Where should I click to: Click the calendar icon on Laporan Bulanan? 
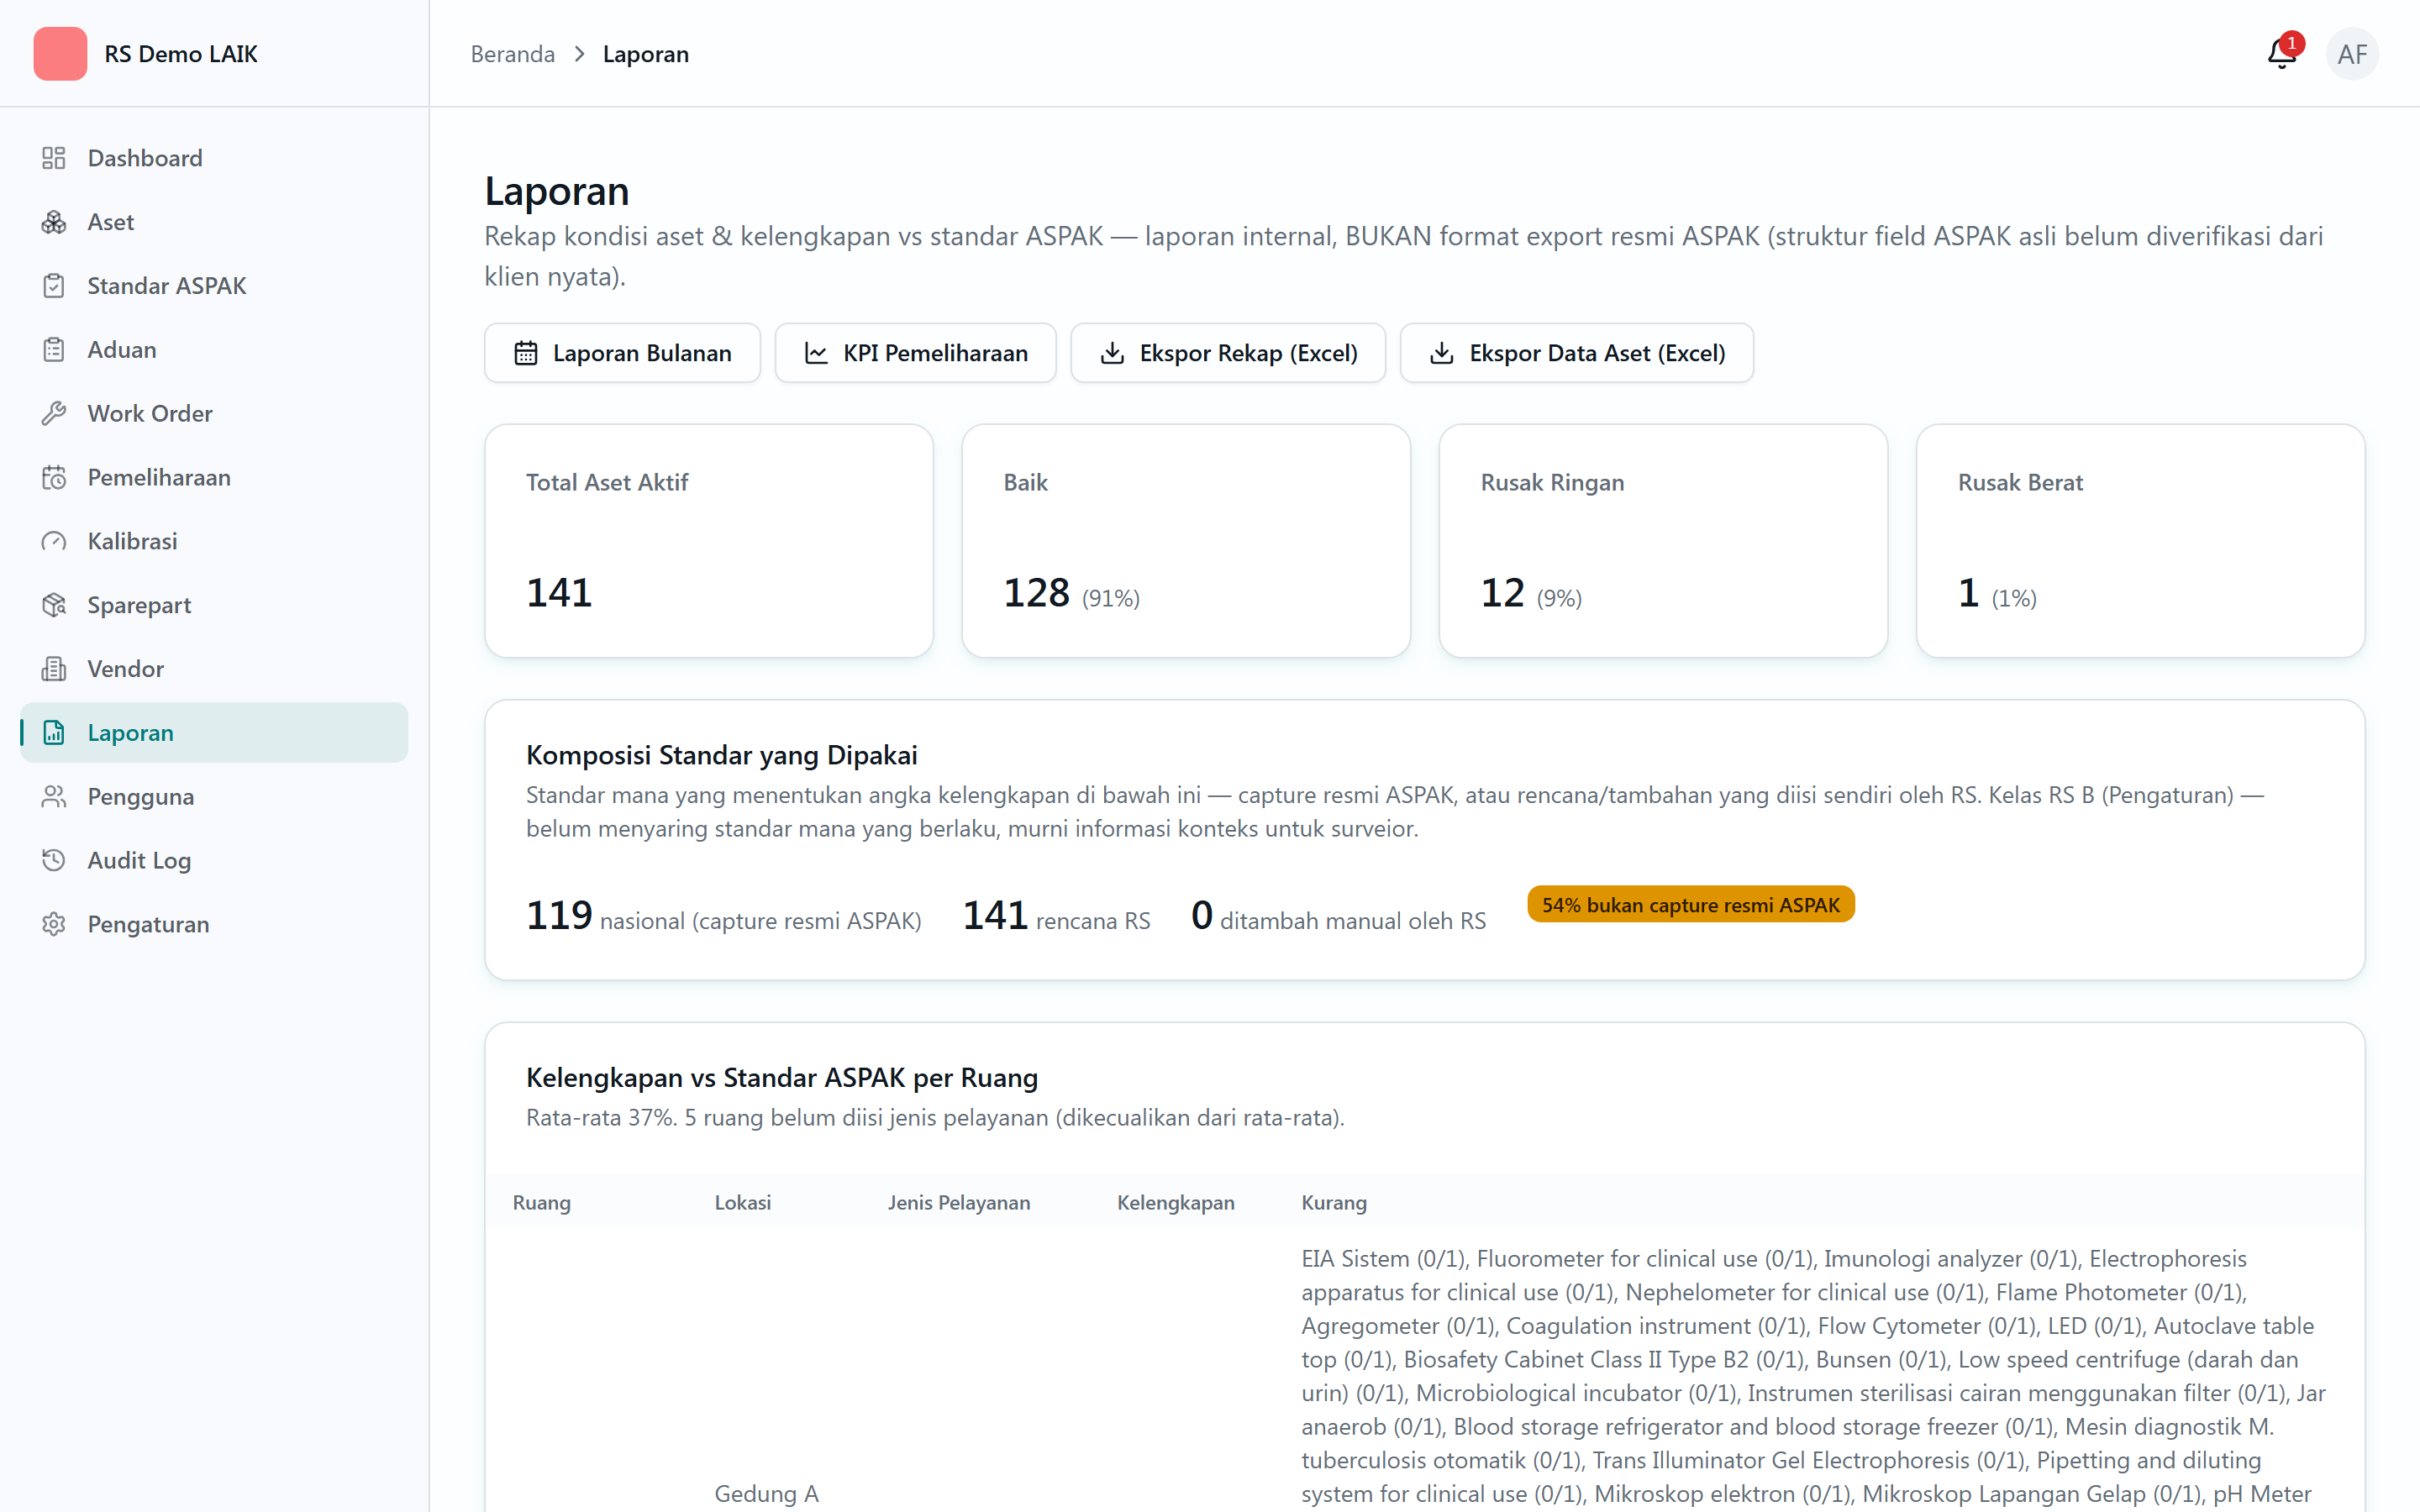[526, 353]
